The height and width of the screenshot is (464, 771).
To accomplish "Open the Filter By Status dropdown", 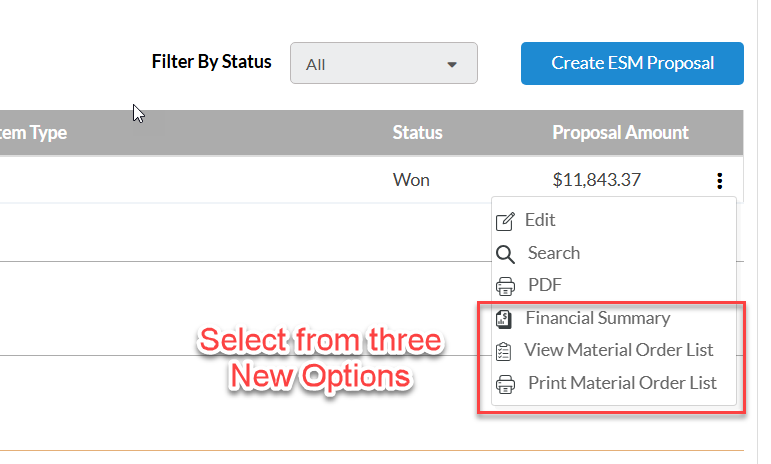I will tap(384, 63).
